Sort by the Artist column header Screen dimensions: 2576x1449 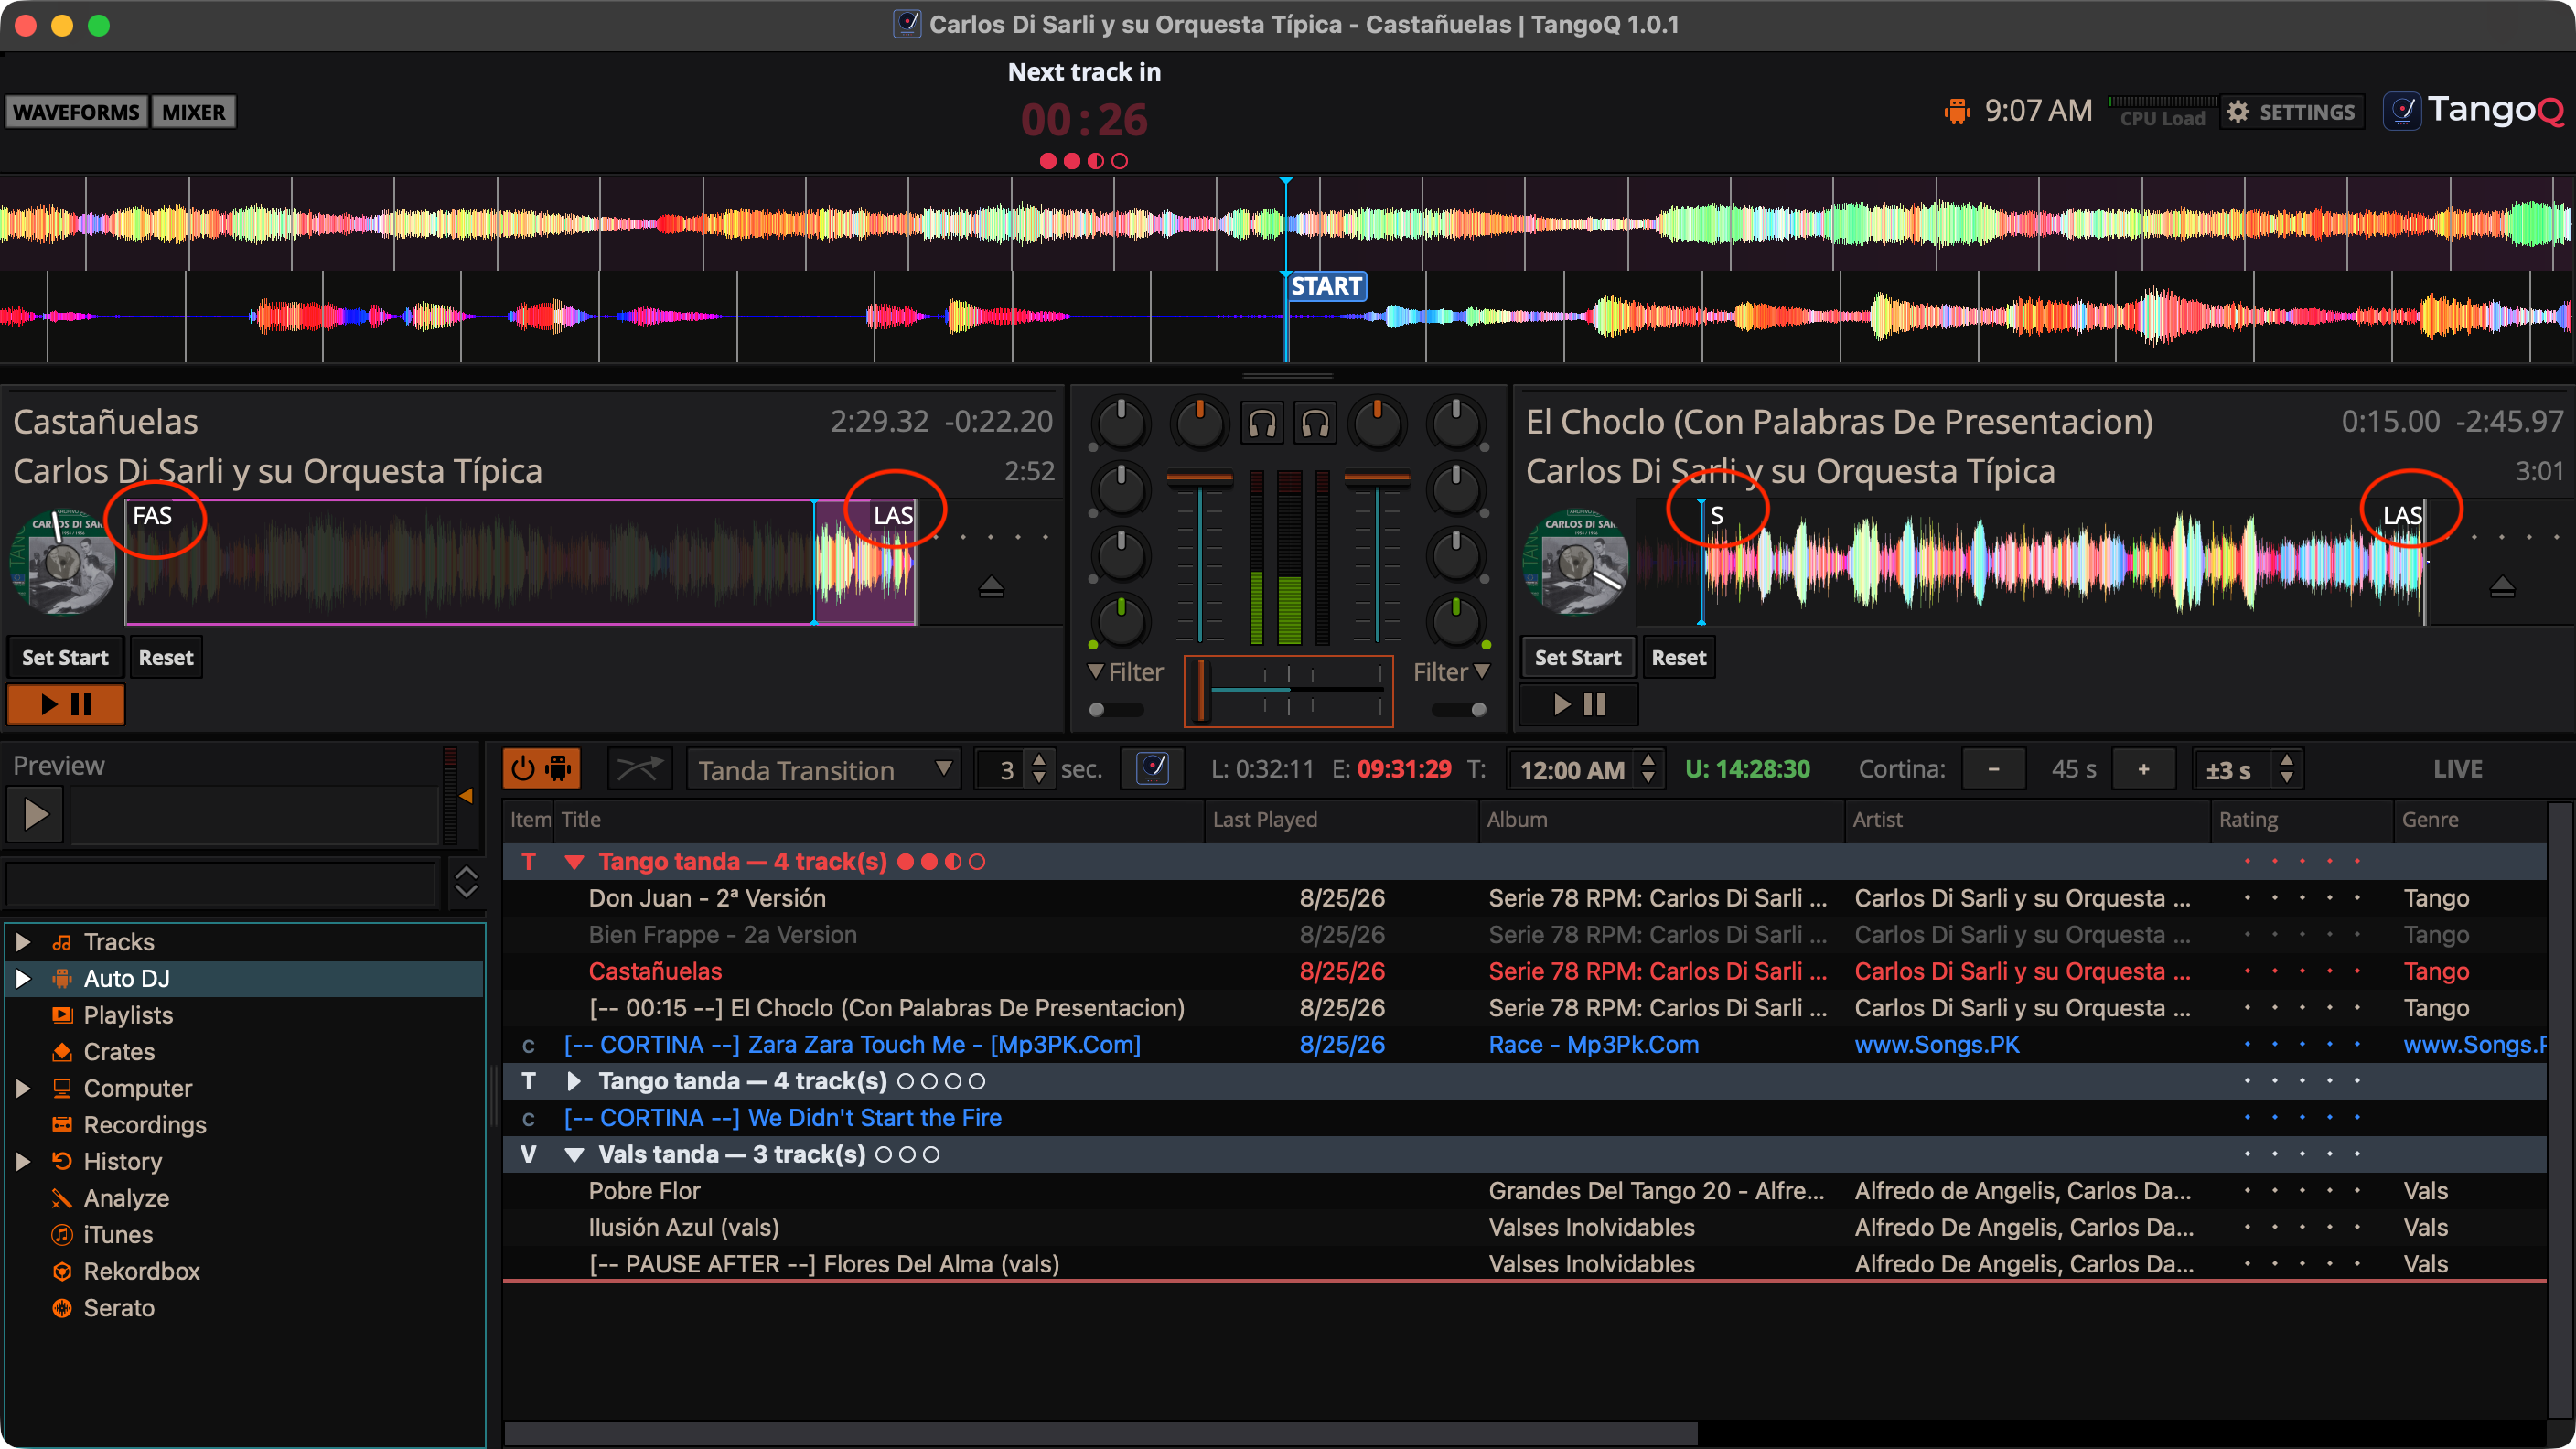click(x=2027, y=819)
